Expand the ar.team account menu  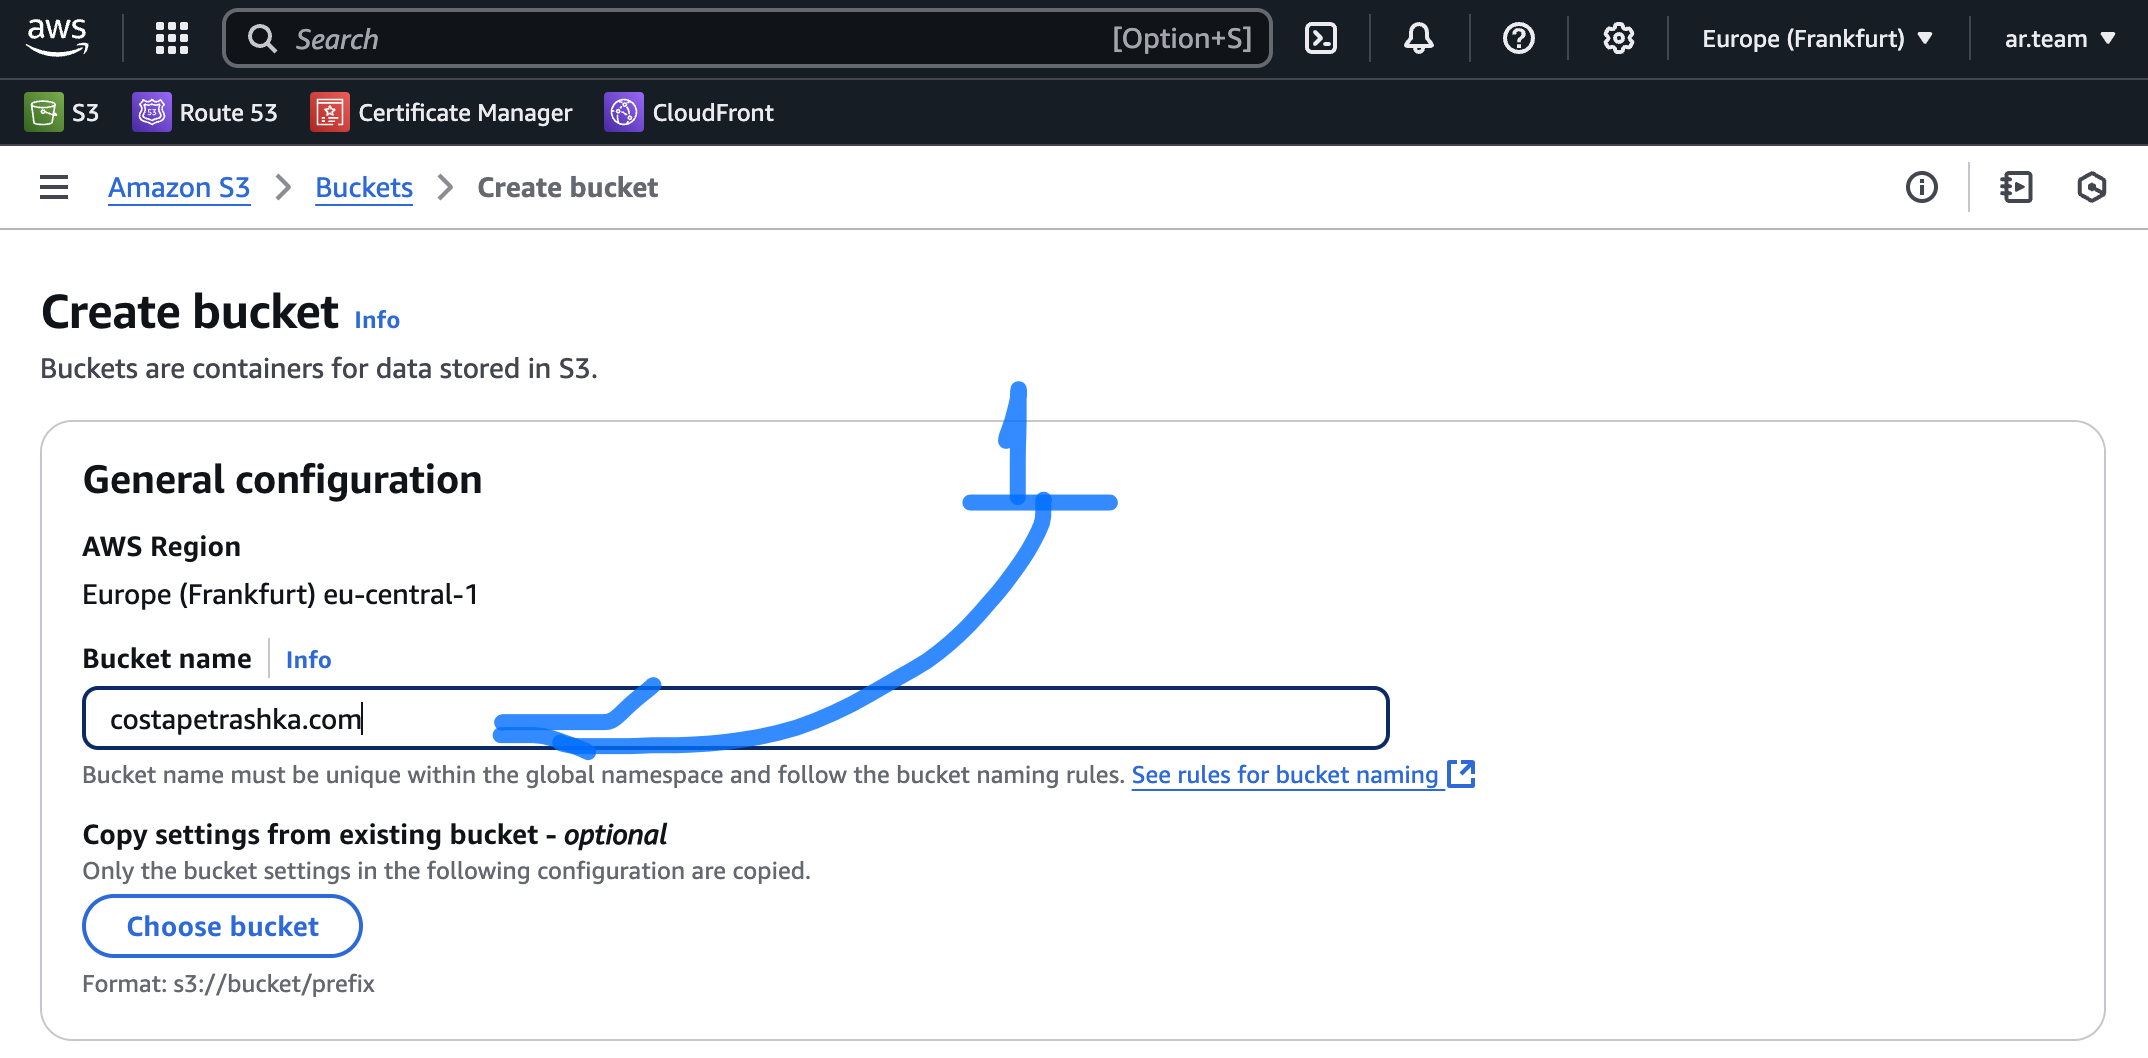click(x=2059, y=38)
